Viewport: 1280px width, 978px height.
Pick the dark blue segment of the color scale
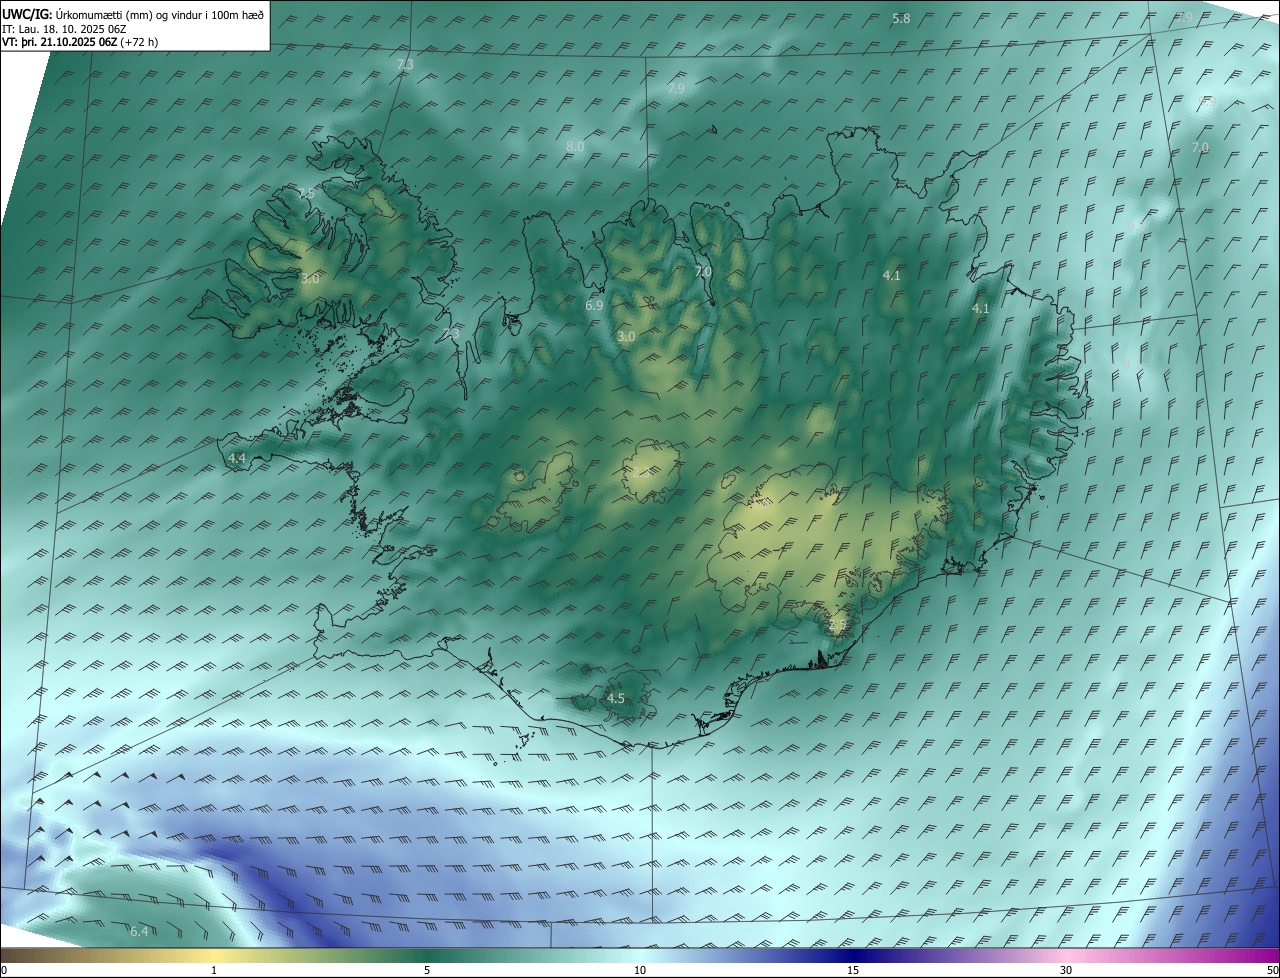(x=853, y=955)
